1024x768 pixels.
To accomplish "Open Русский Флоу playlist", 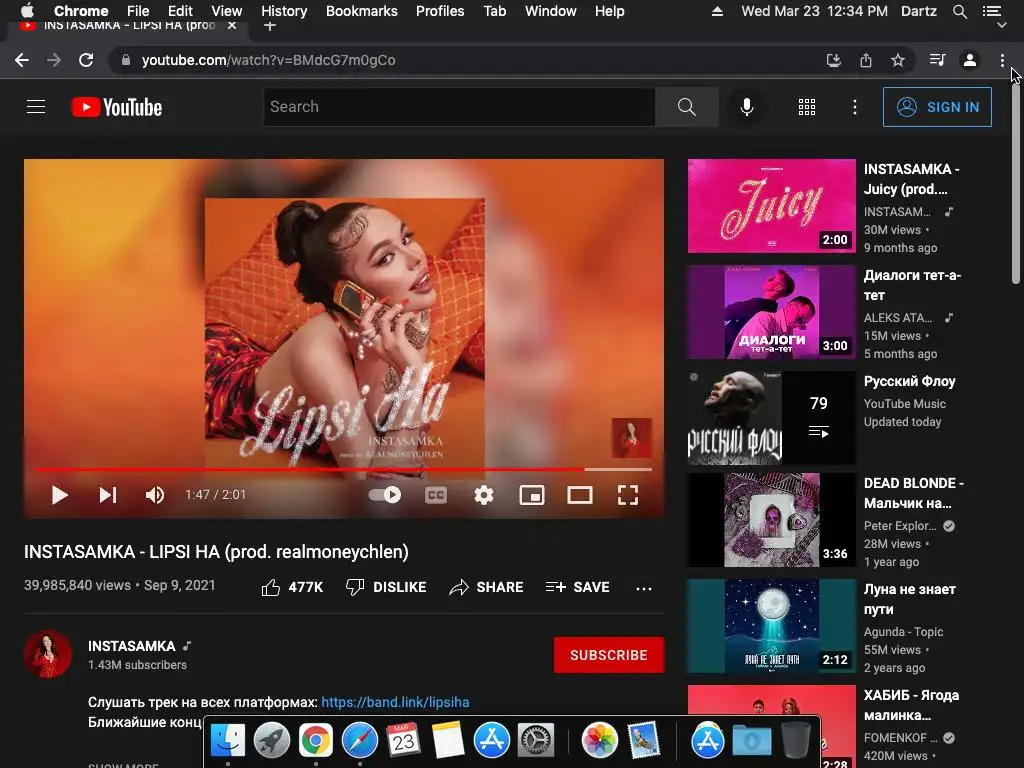I will coord(771,418).
